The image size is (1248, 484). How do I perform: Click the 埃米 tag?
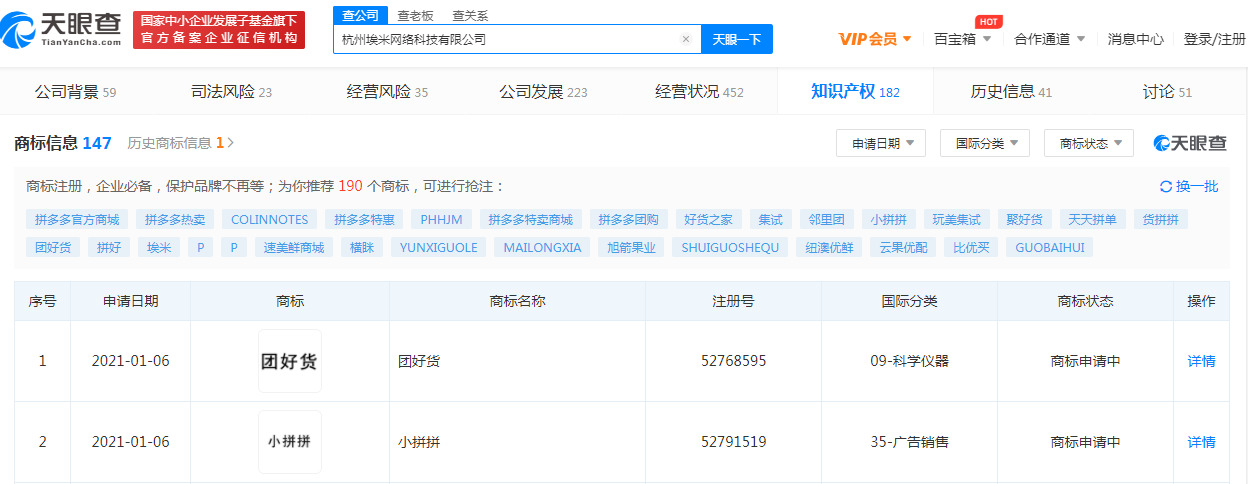tap(159, 247)
